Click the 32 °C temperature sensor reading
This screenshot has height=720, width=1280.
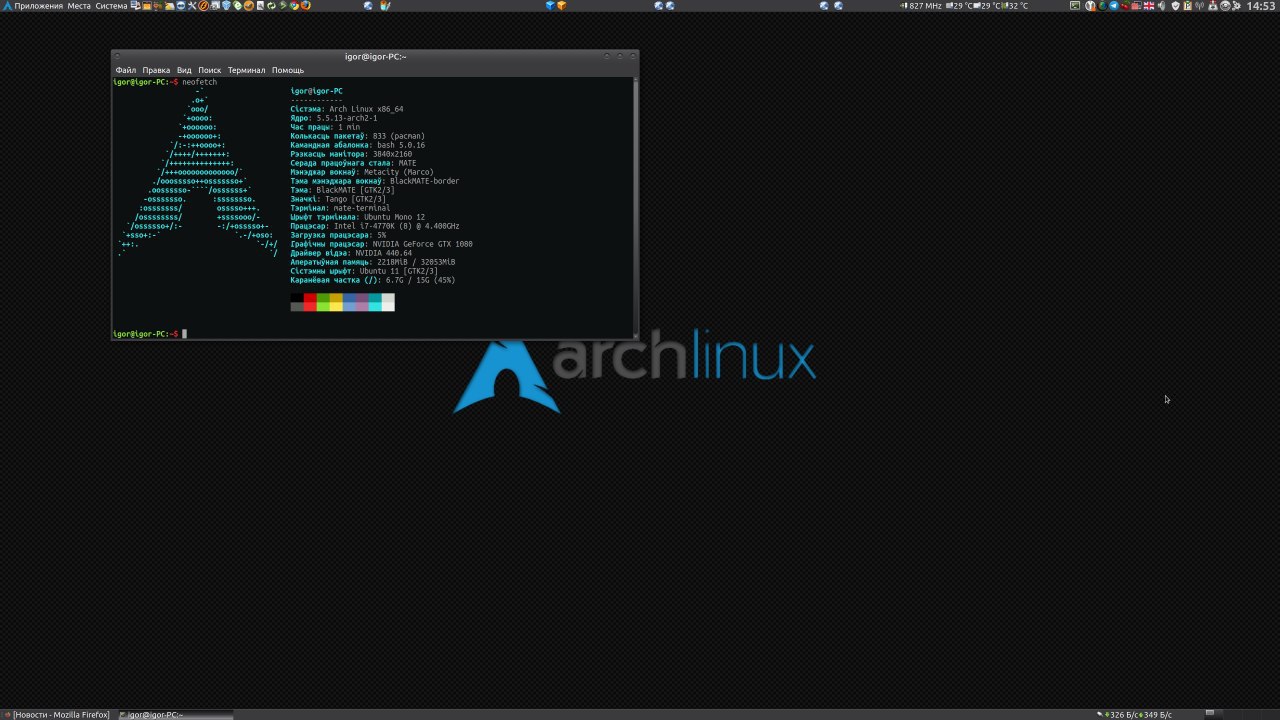click(1013, 6)
